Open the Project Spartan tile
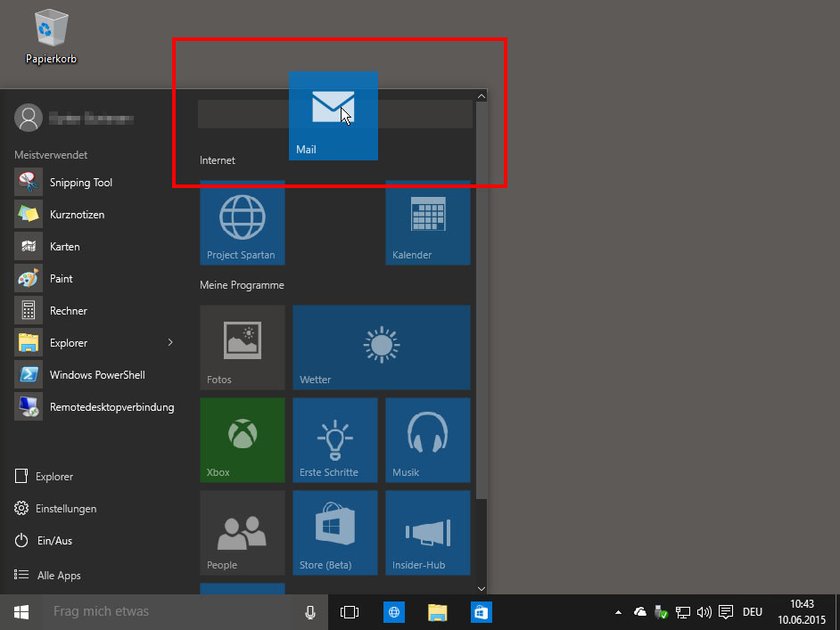This screenshot has height=630, width=840. pyautogui.click(x=242, y=223)
